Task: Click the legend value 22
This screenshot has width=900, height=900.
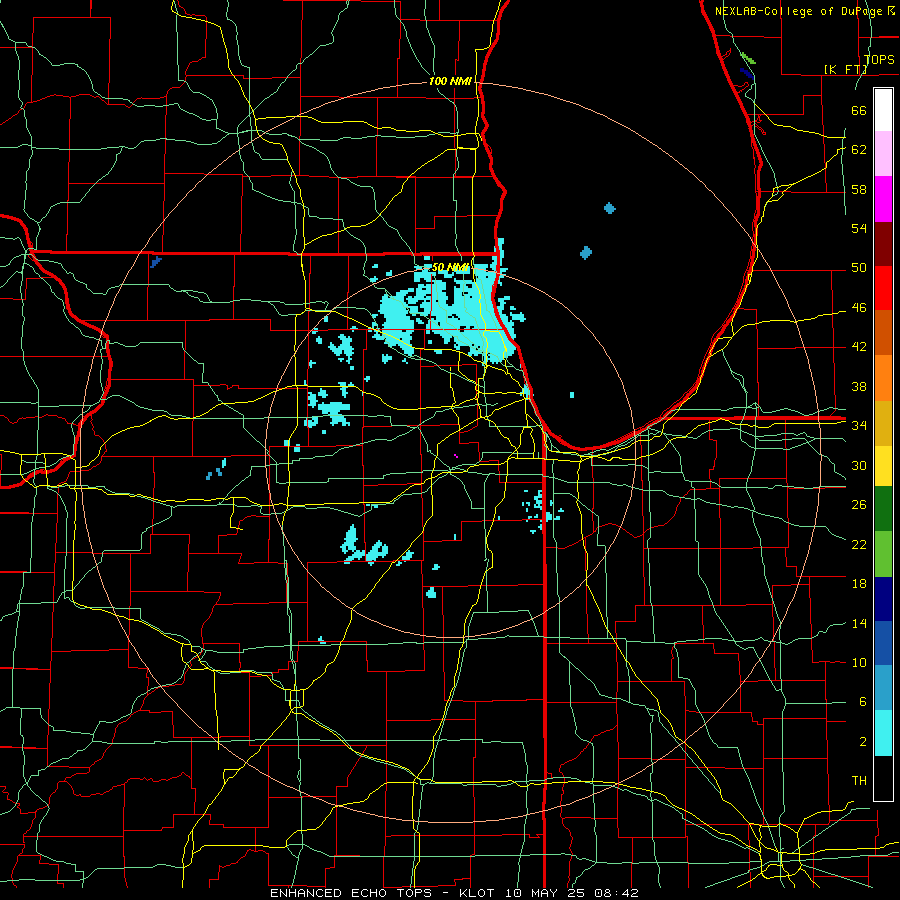Action: (x=859, y=544)
